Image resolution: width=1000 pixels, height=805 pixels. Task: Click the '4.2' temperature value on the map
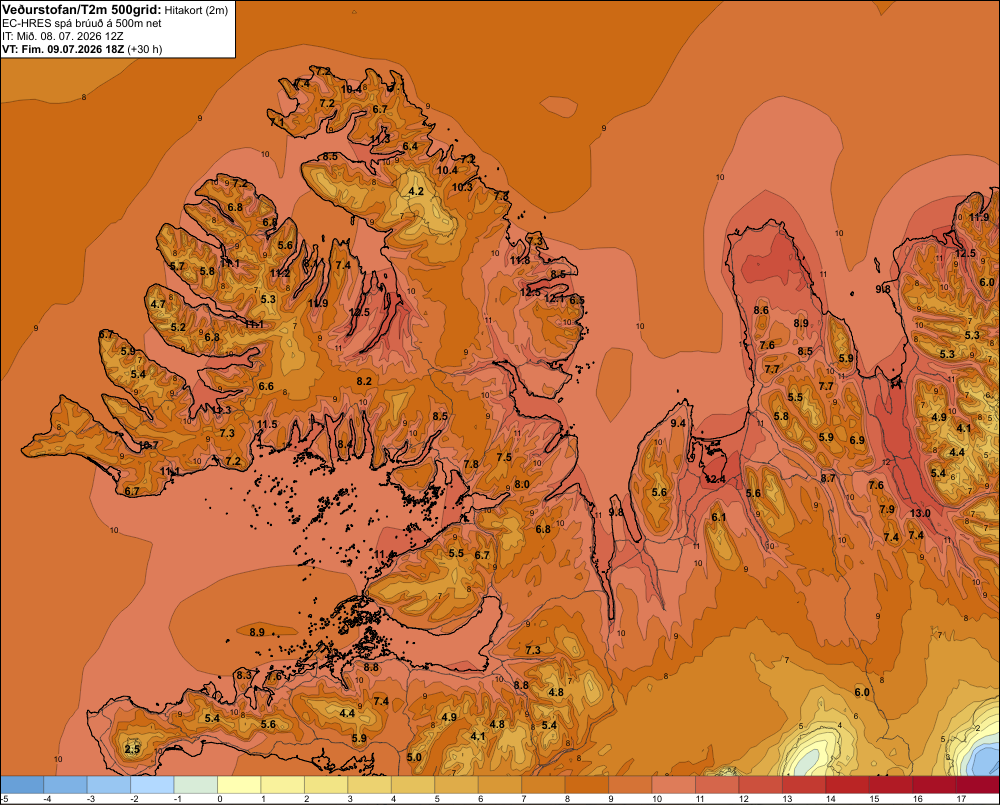(416, 191)
